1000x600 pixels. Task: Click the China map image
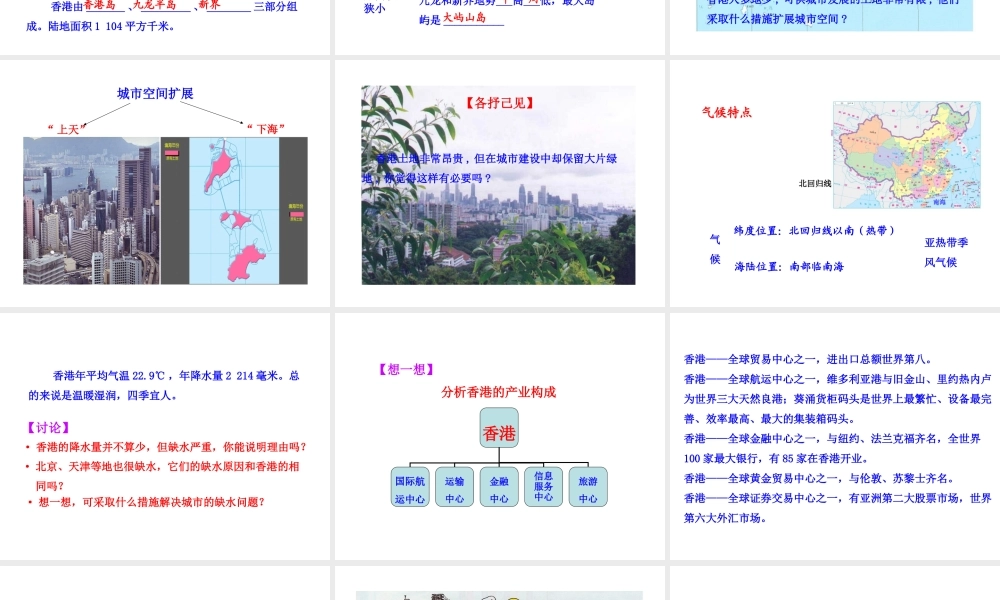pos(906,154)
